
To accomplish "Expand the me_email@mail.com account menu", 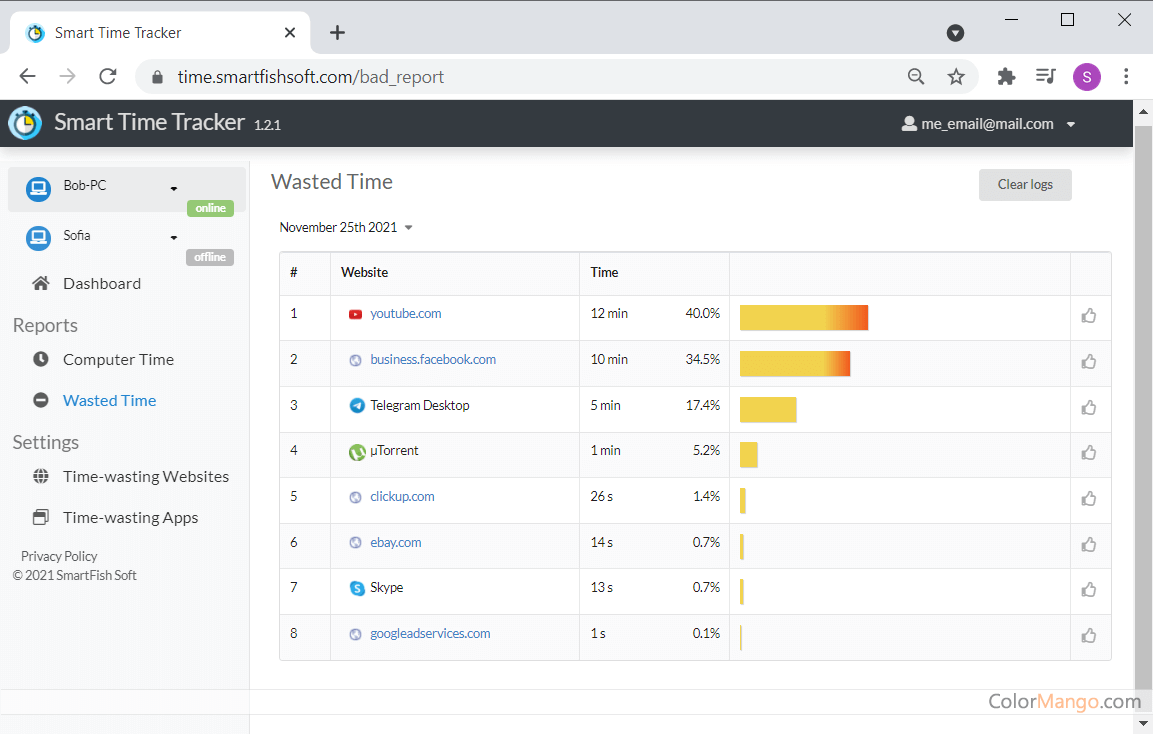I will (x=988, y=124).
